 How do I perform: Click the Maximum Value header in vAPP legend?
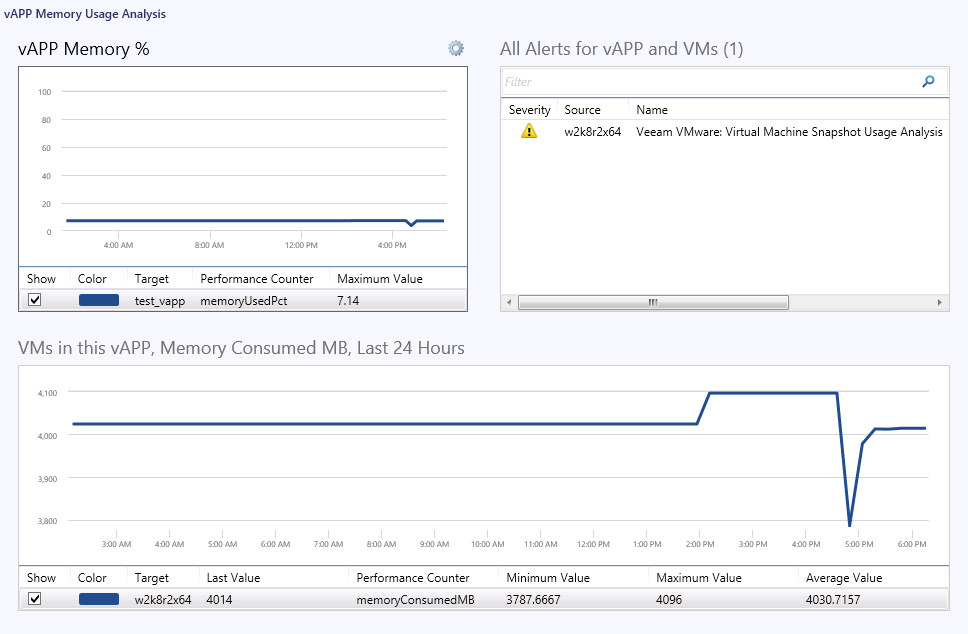coord(380,278)
